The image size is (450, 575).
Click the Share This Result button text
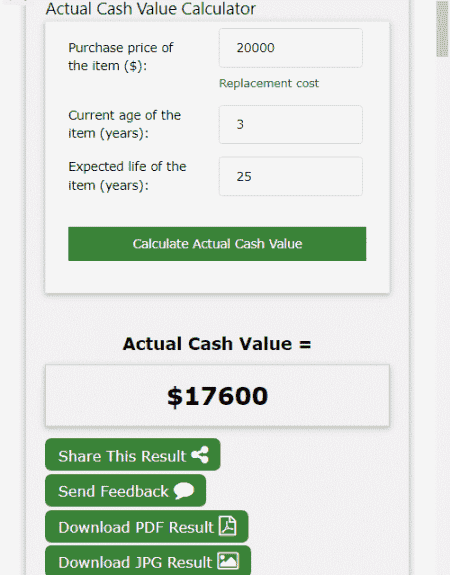point(122,456)
